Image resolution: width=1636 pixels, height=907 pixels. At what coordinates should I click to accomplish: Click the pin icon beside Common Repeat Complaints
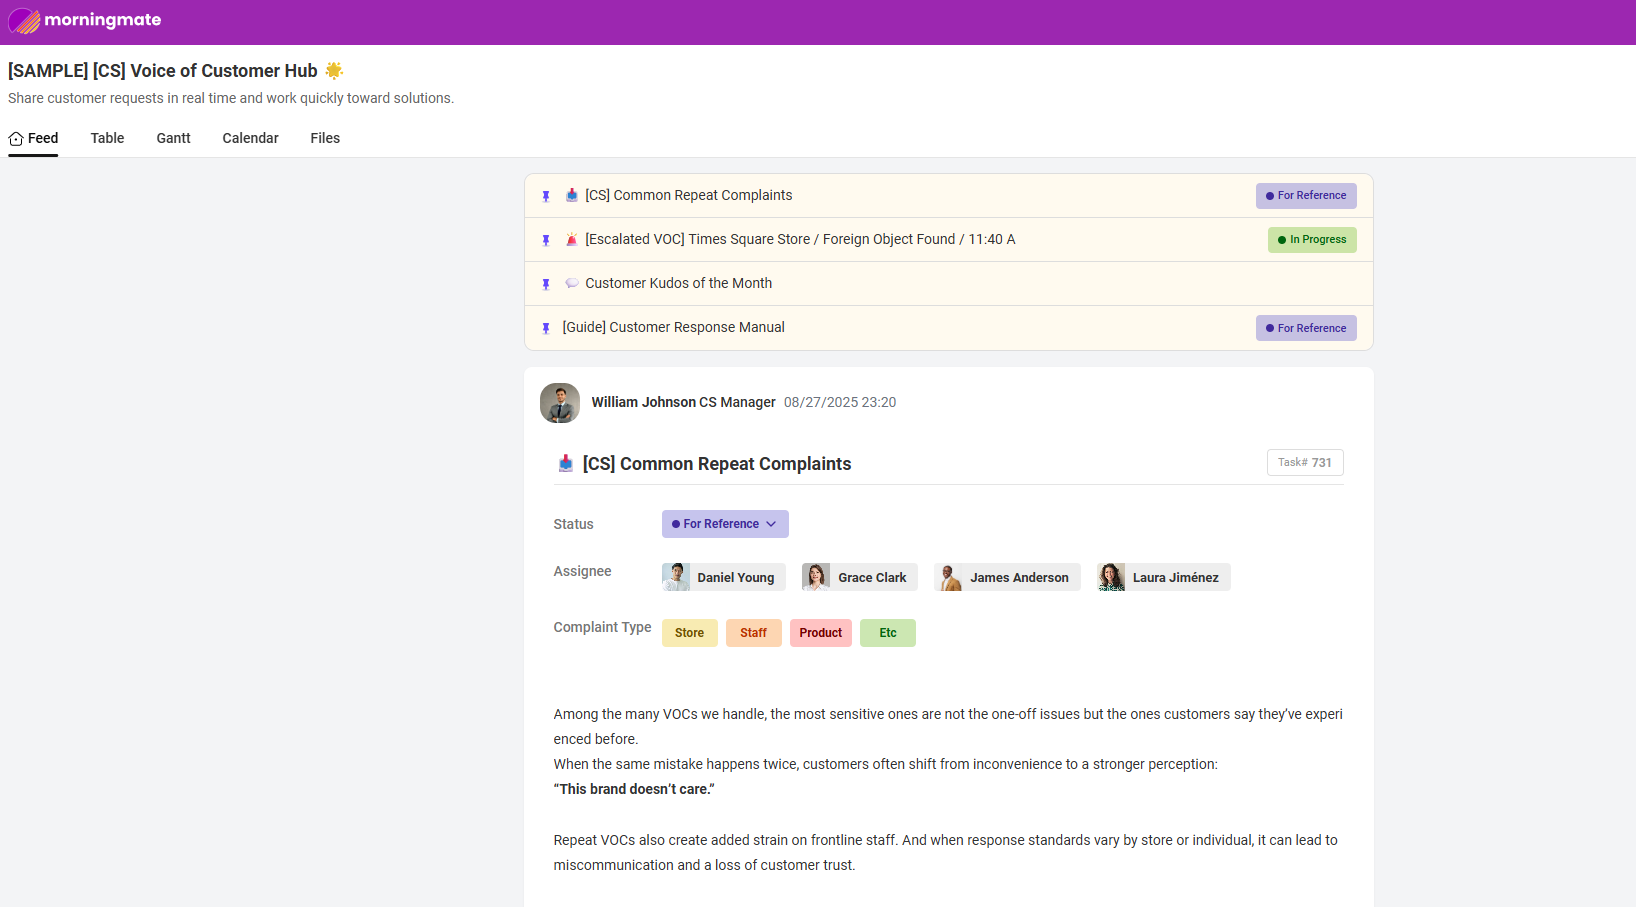click(x=546, y=196)
